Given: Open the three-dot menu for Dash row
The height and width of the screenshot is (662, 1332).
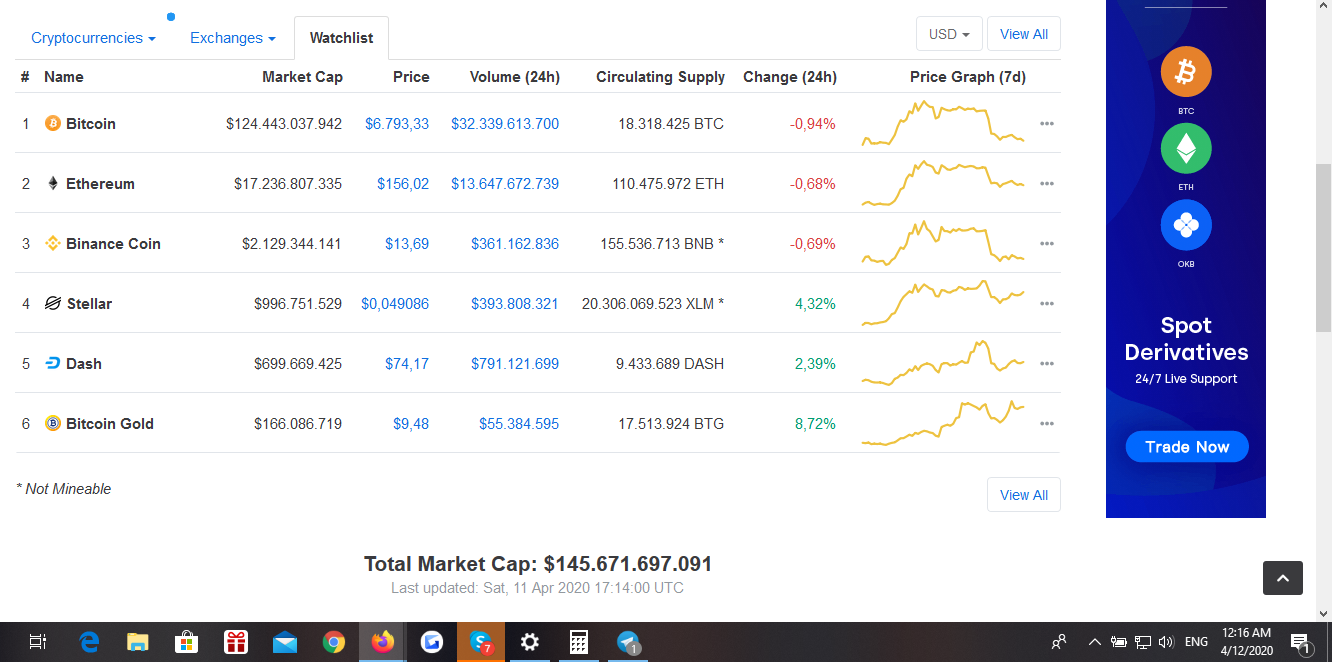Looking at the screenshot, I should click(x=1047, y=364).
